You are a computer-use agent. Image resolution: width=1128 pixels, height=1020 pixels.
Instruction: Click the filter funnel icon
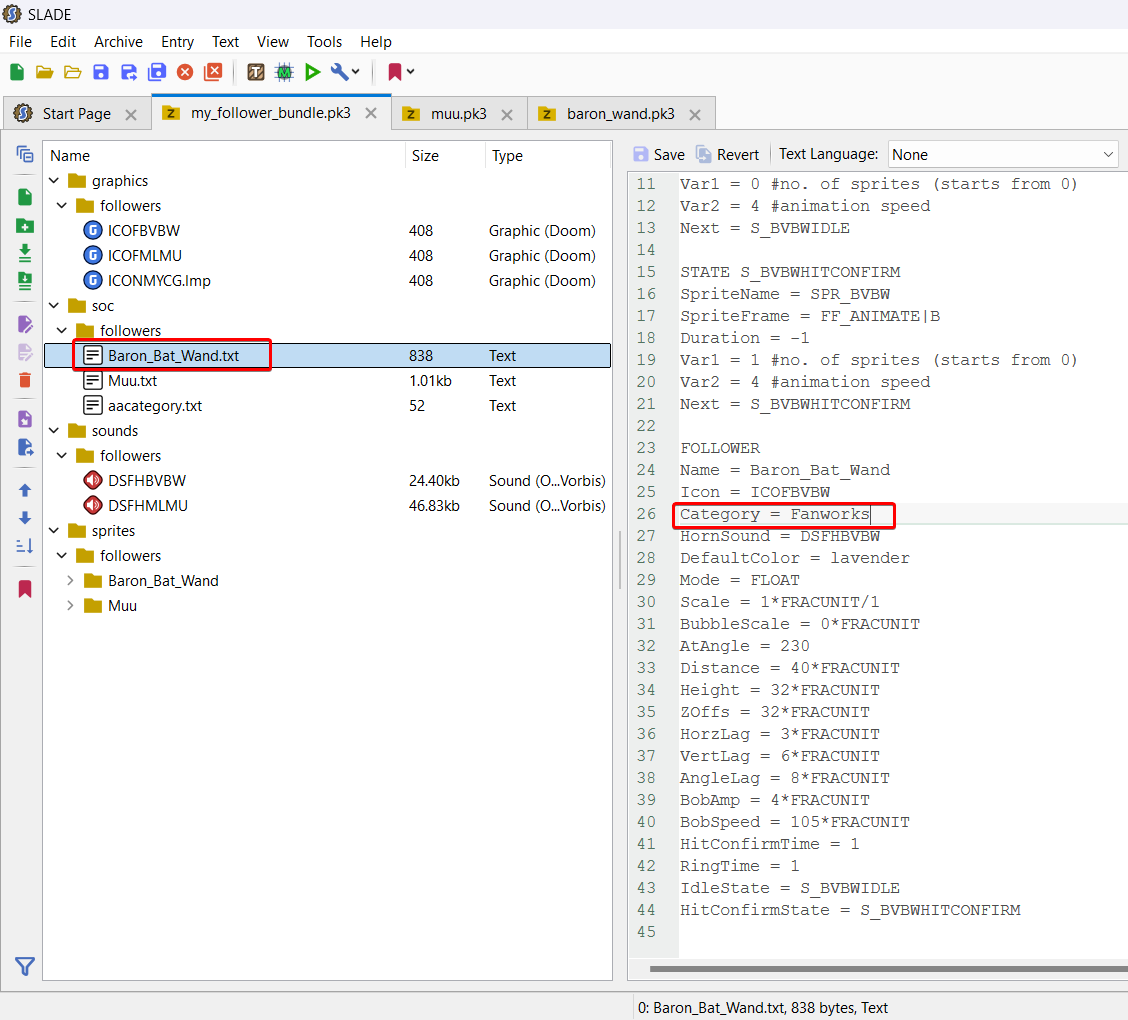24,966
